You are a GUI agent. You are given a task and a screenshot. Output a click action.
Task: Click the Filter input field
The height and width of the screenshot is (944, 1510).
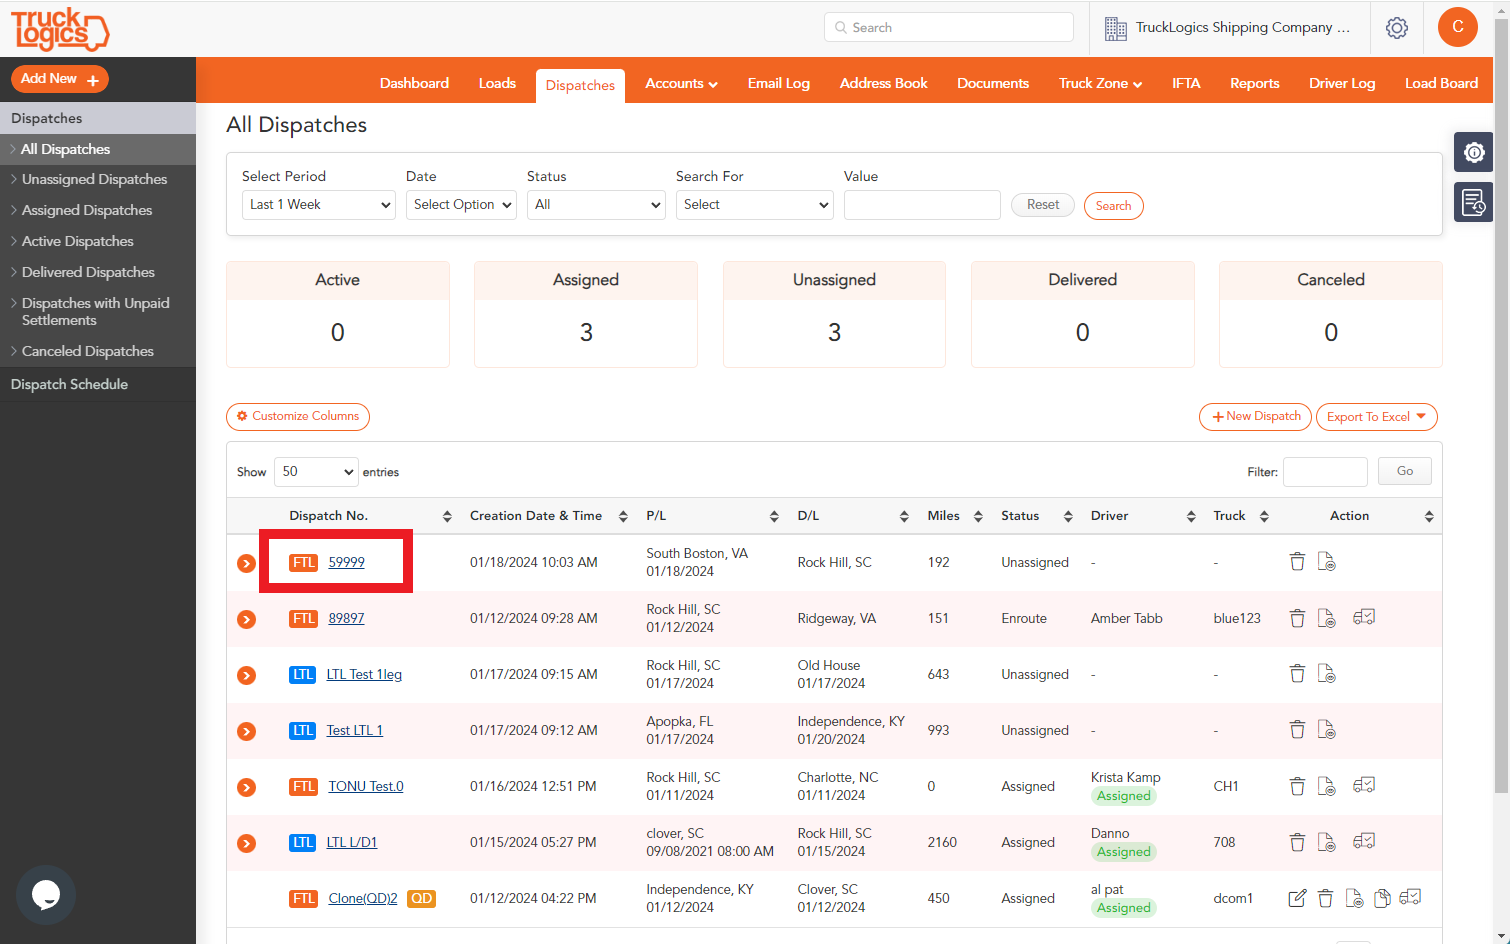click(1324, 471)
